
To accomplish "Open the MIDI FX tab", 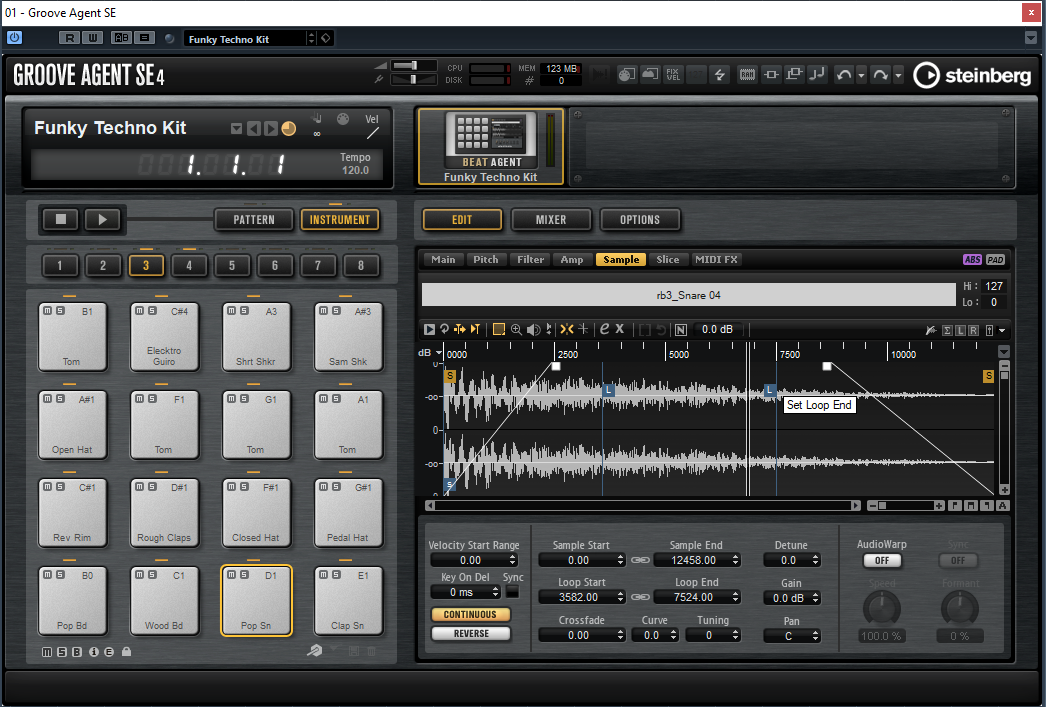I will [x=715, y=259].
